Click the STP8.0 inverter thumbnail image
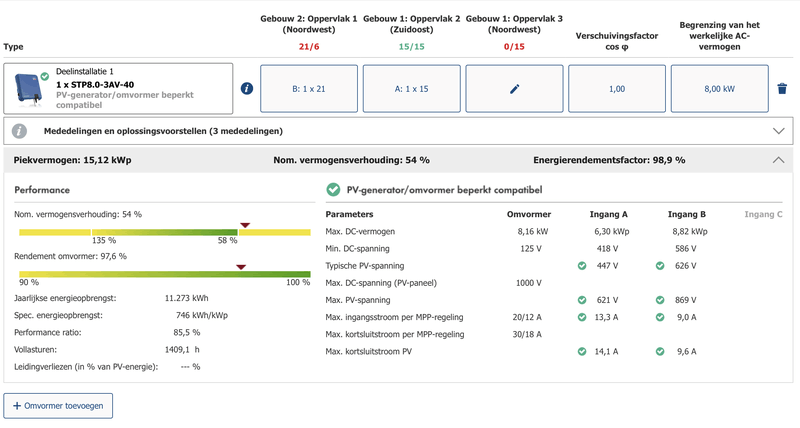 coord(28,89)
